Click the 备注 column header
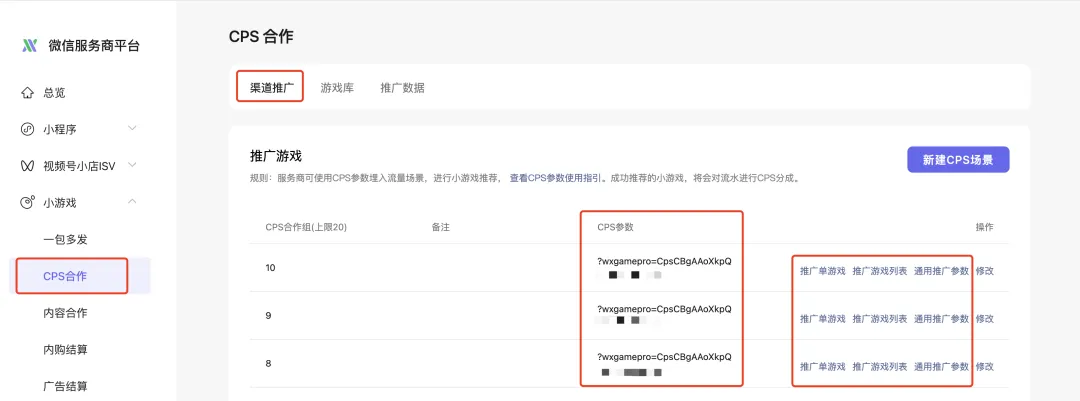 440,227
